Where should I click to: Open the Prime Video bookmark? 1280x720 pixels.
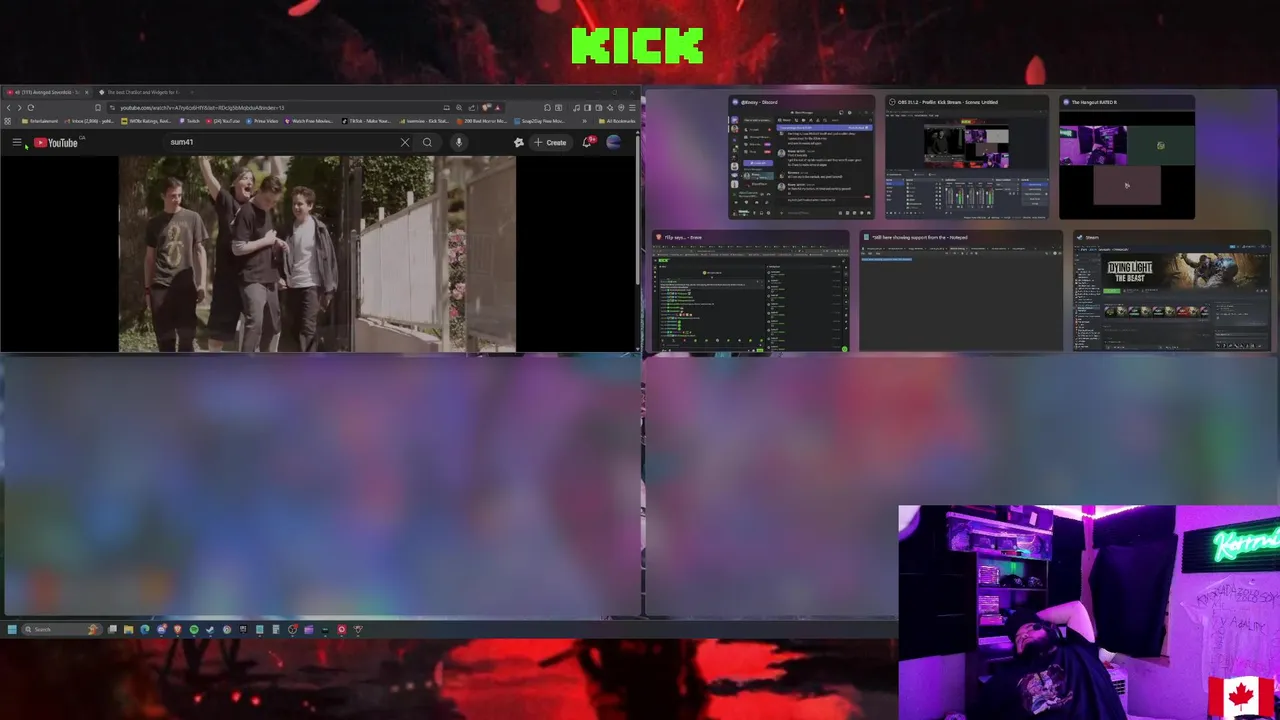[x=260, y=121]
